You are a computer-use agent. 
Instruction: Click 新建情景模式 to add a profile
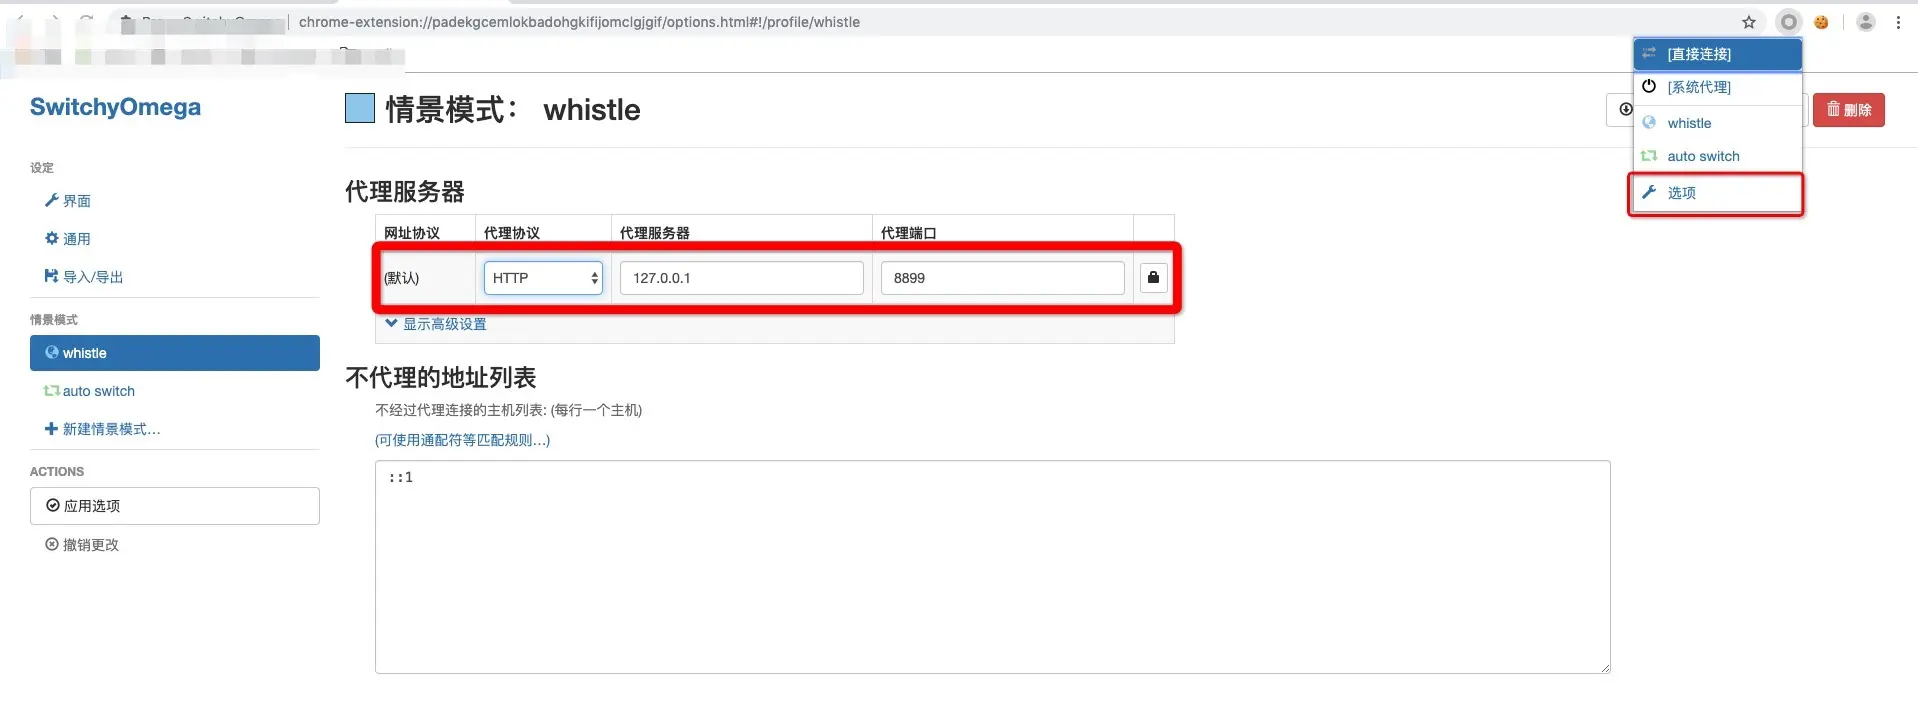click(x=103, y=429)
